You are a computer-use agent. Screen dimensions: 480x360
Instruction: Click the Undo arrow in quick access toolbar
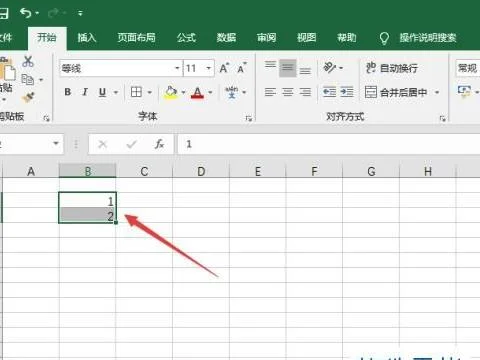coord(26,13)
